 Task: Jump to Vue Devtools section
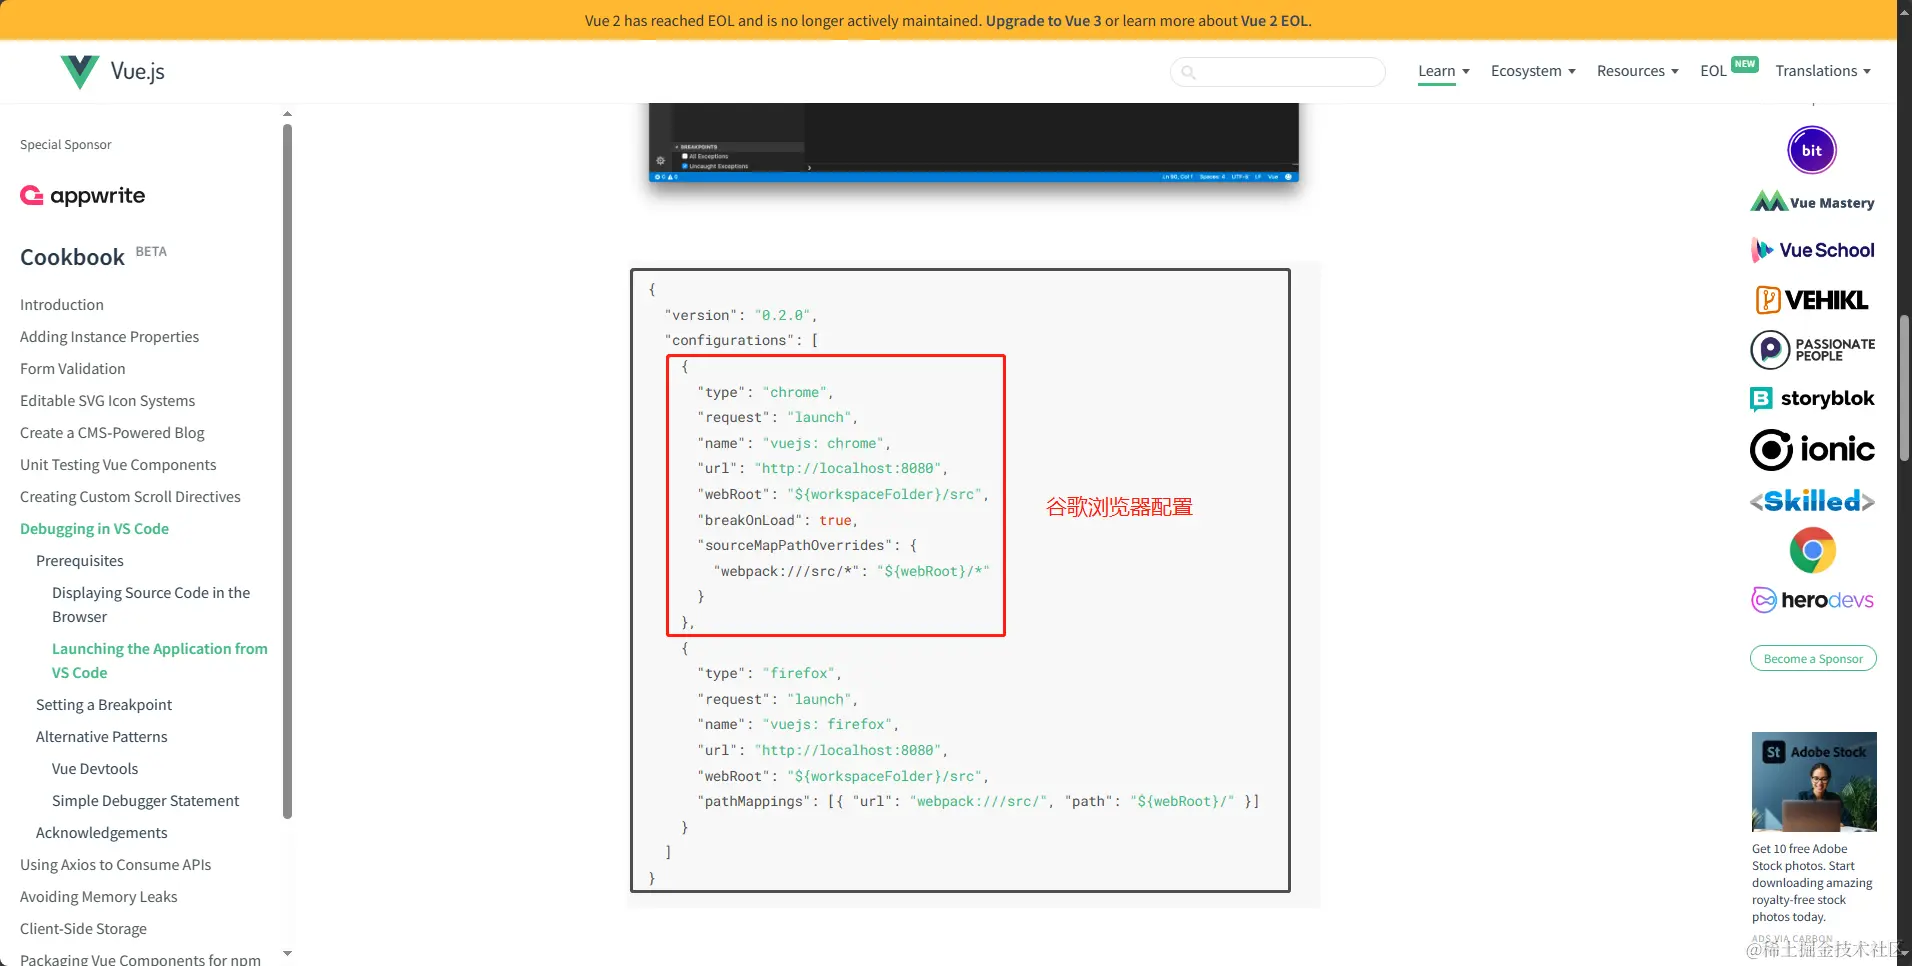click(x=95, y=769)
